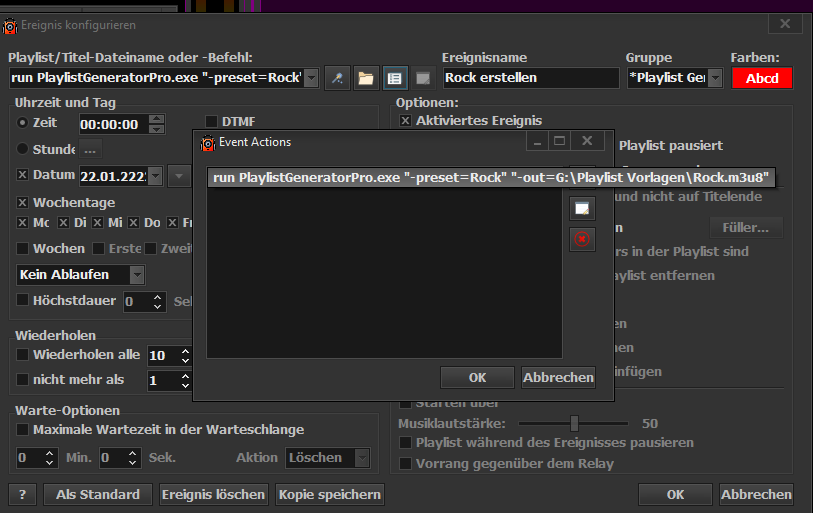Enable Maximale Wartezeit in der Warteschlange
The height and width of the screenshot is (513, 813).
pos(22,429)
